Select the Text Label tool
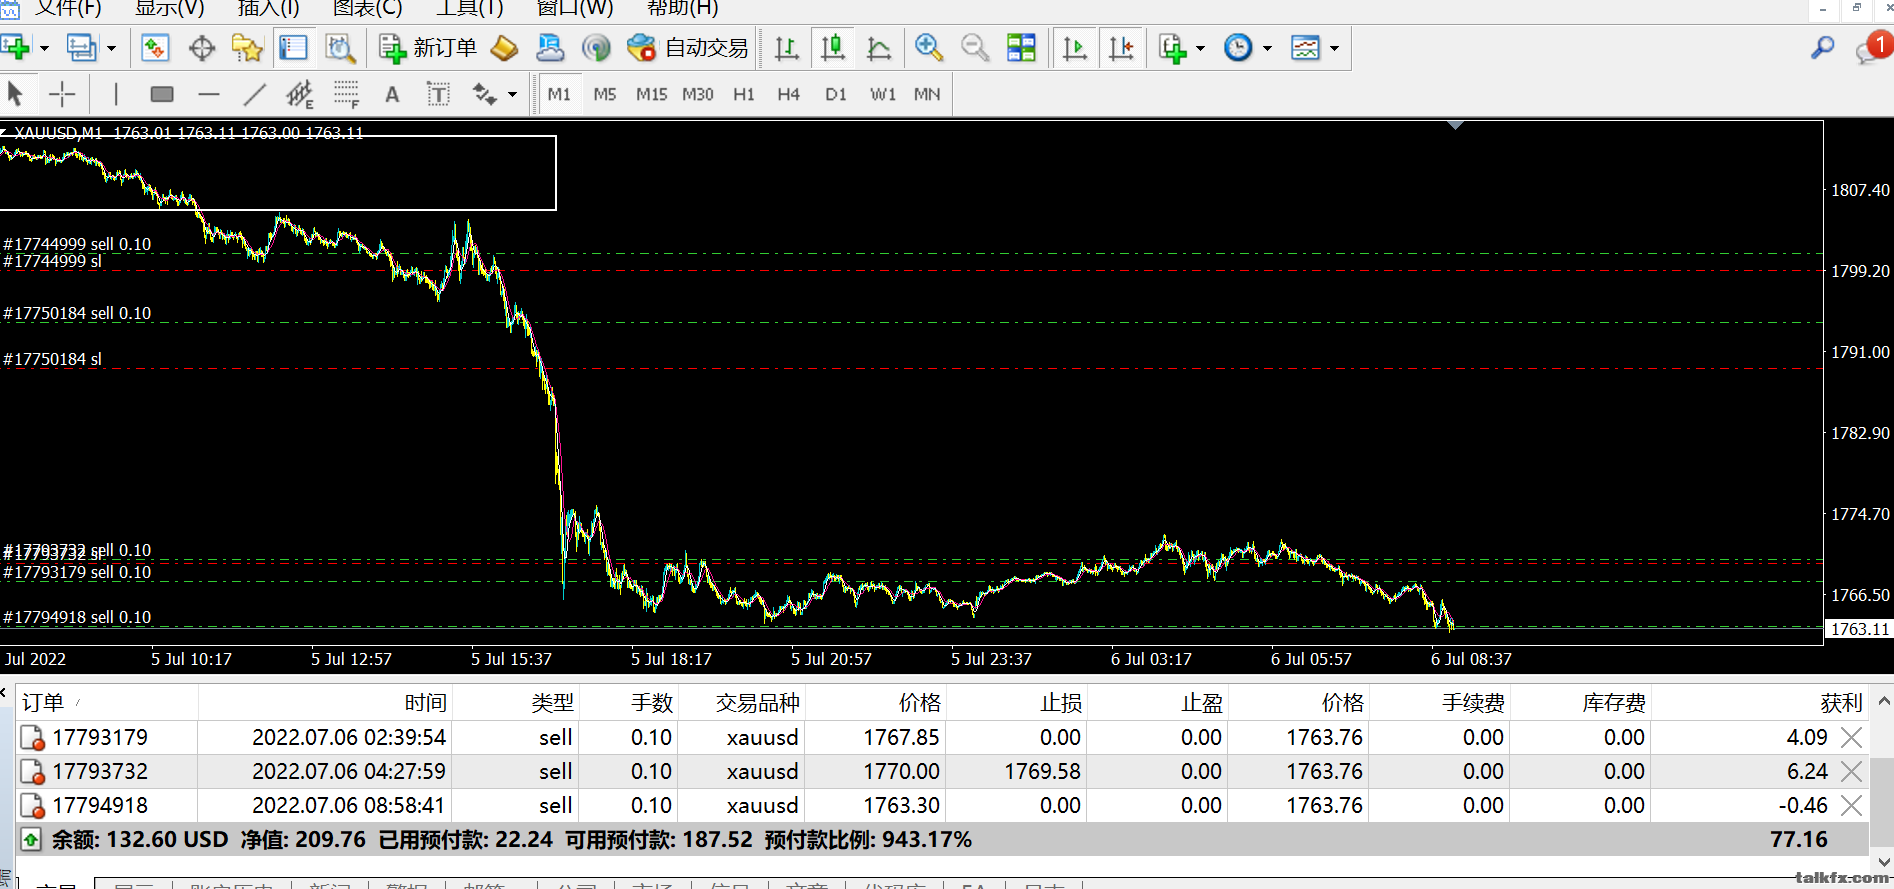 [438, 94]
